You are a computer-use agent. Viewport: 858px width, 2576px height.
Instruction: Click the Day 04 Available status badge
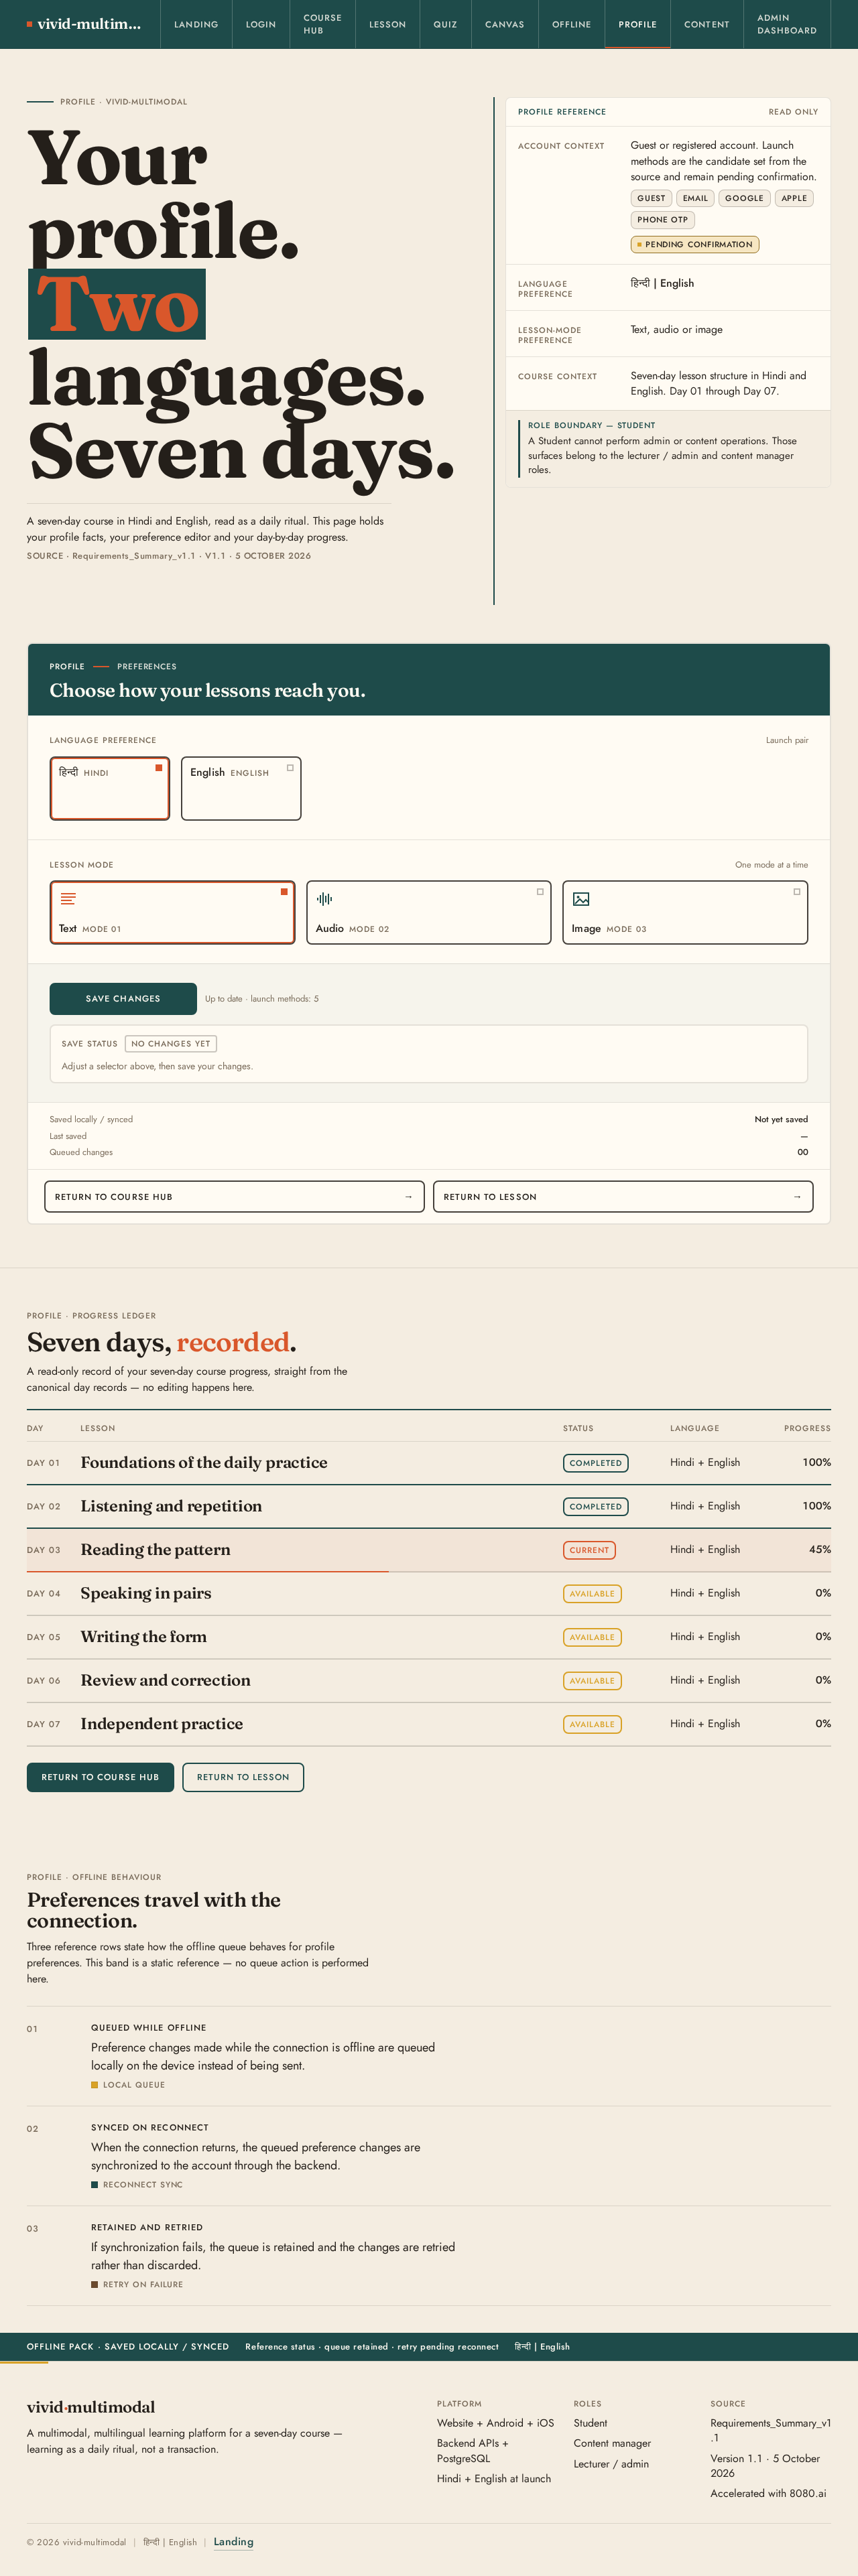[592, 1594]
